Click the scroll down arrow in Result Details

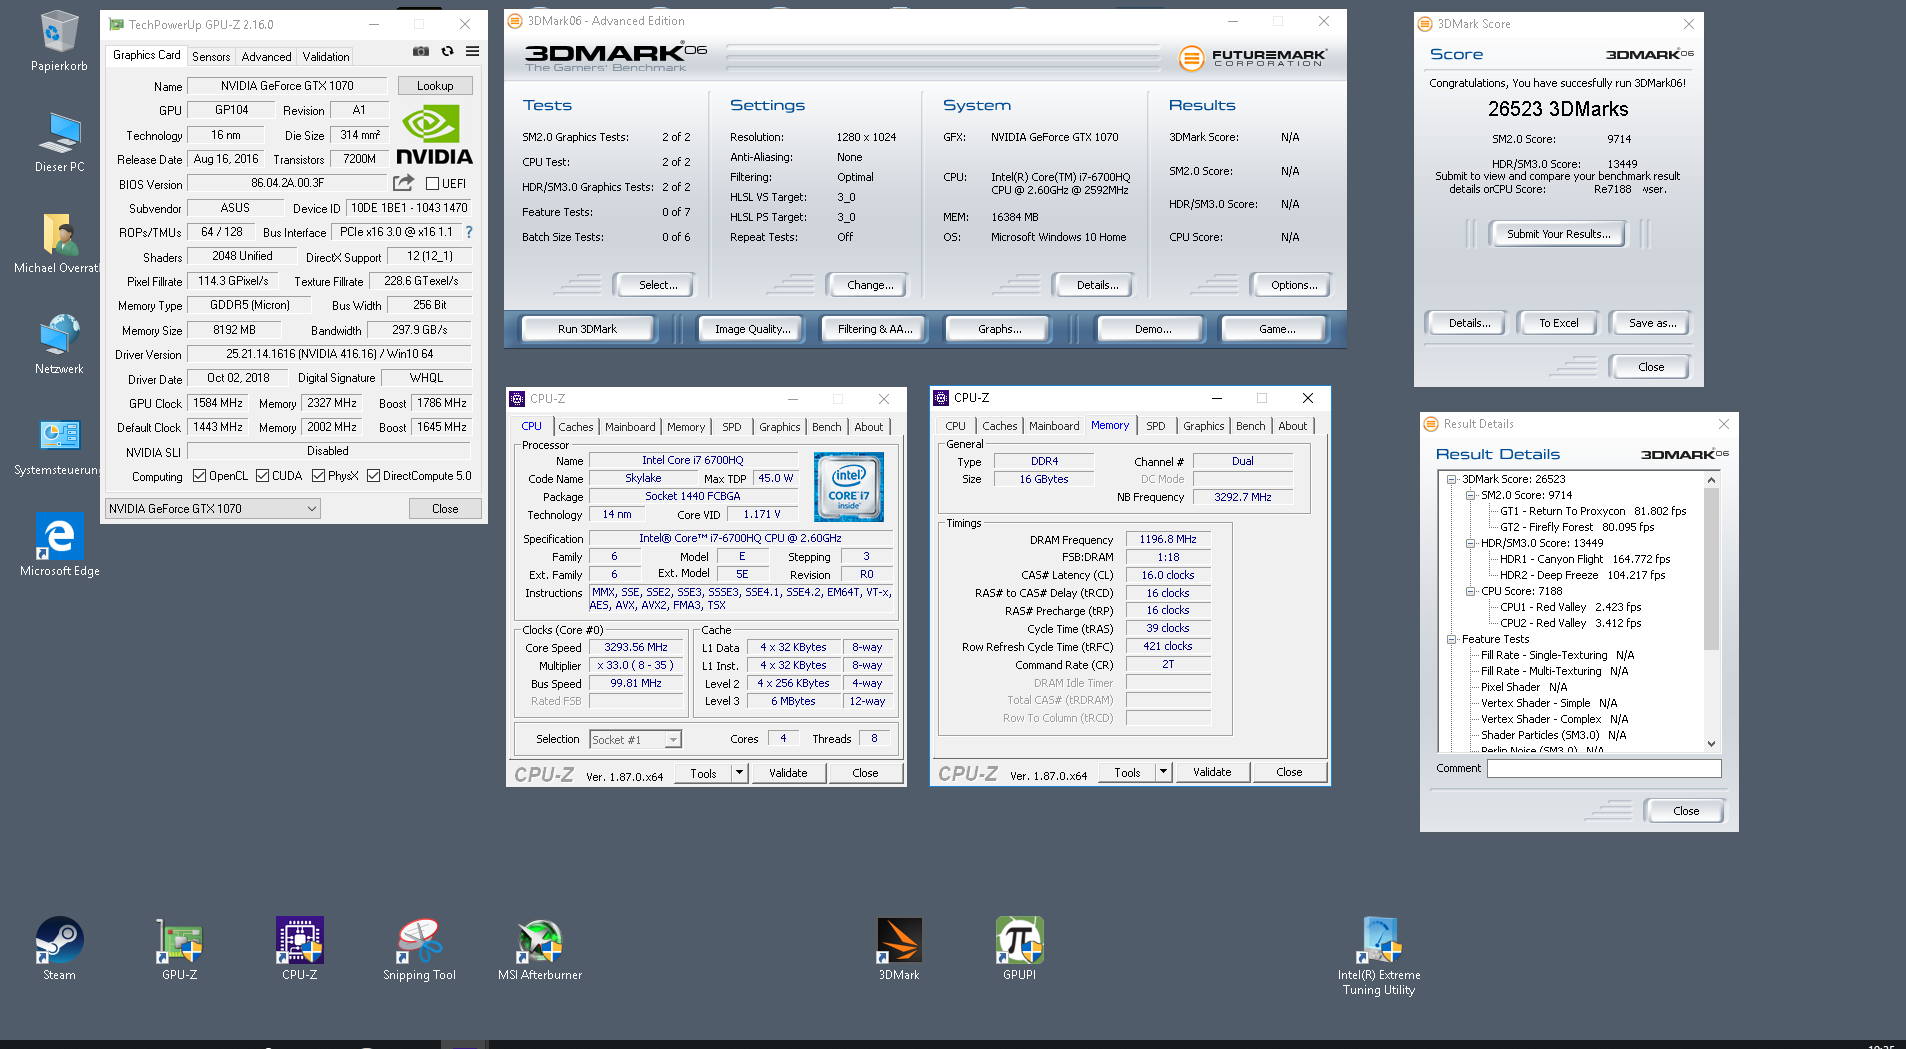[x=1711, y=744]
